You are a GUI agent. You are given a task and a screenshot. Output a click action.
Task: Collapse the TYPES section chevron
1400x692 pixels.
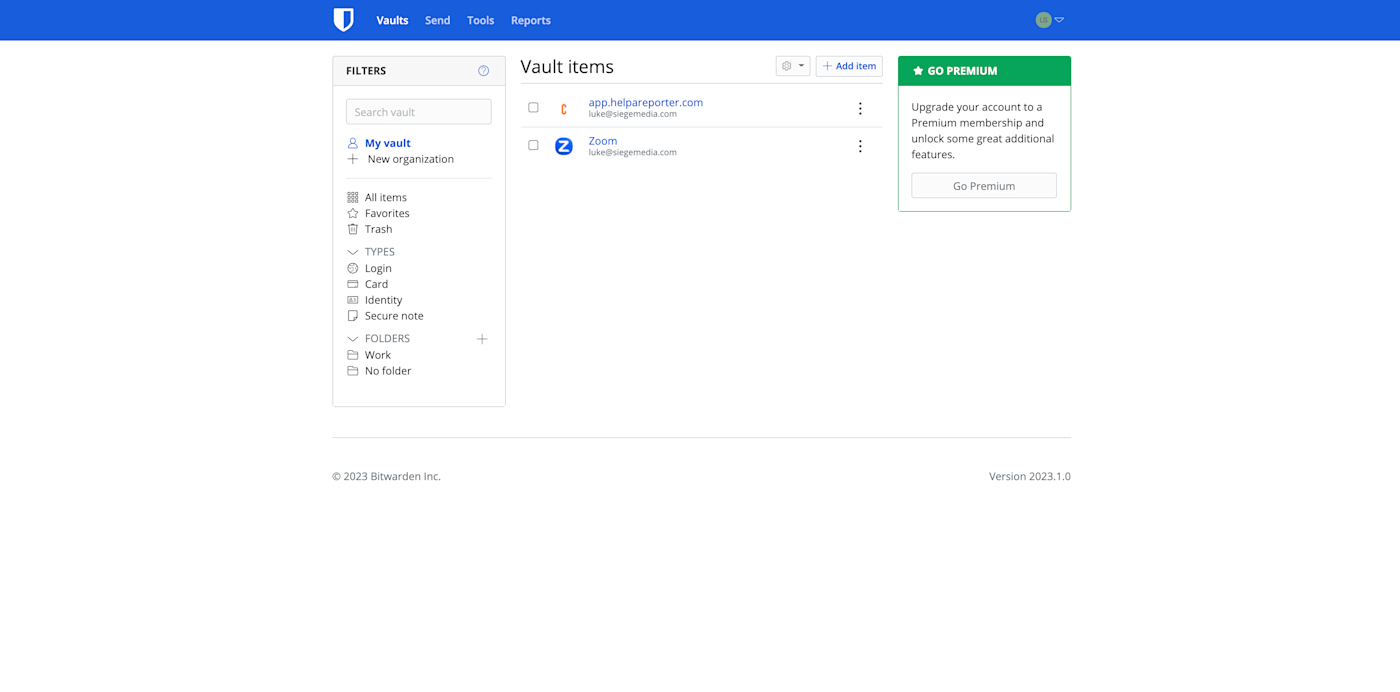tap(352, 252)
